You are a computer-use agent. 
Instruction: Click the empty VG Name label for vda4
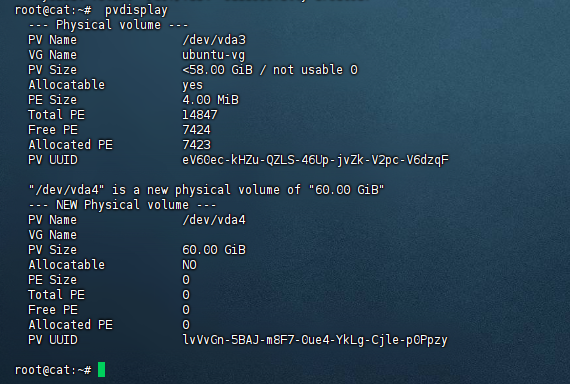point(53,235)
